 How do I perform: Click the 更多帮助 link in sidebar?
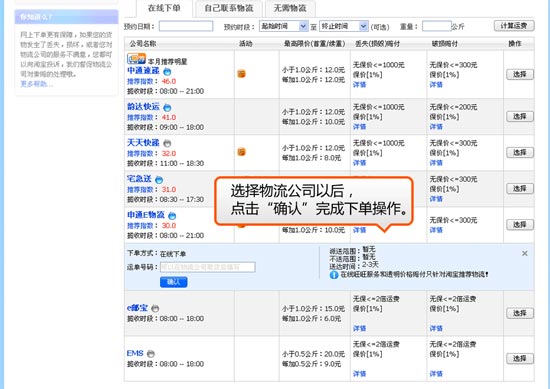[x=36, y=84]
